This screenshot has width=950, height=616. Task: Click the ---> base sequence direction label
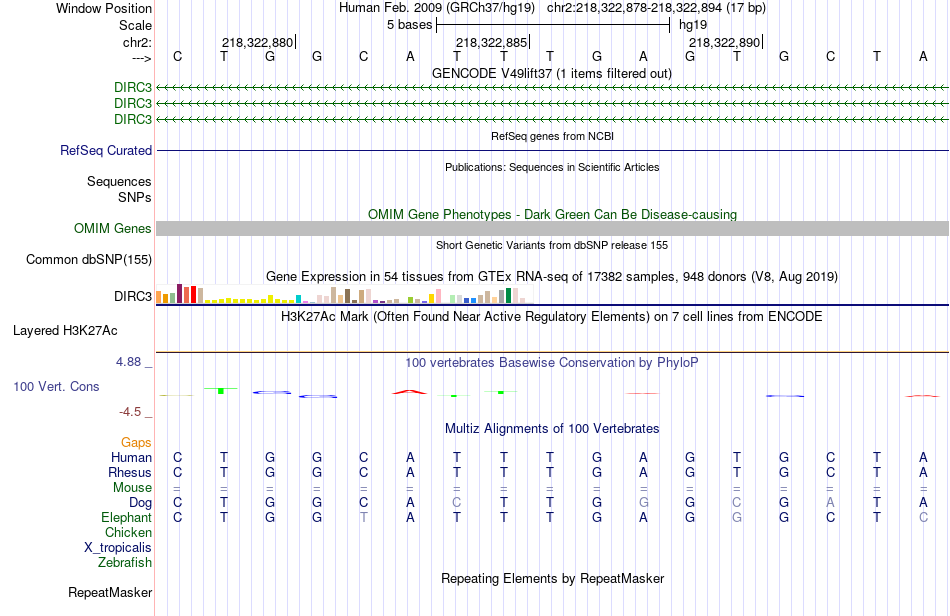[x=141, y=58]
